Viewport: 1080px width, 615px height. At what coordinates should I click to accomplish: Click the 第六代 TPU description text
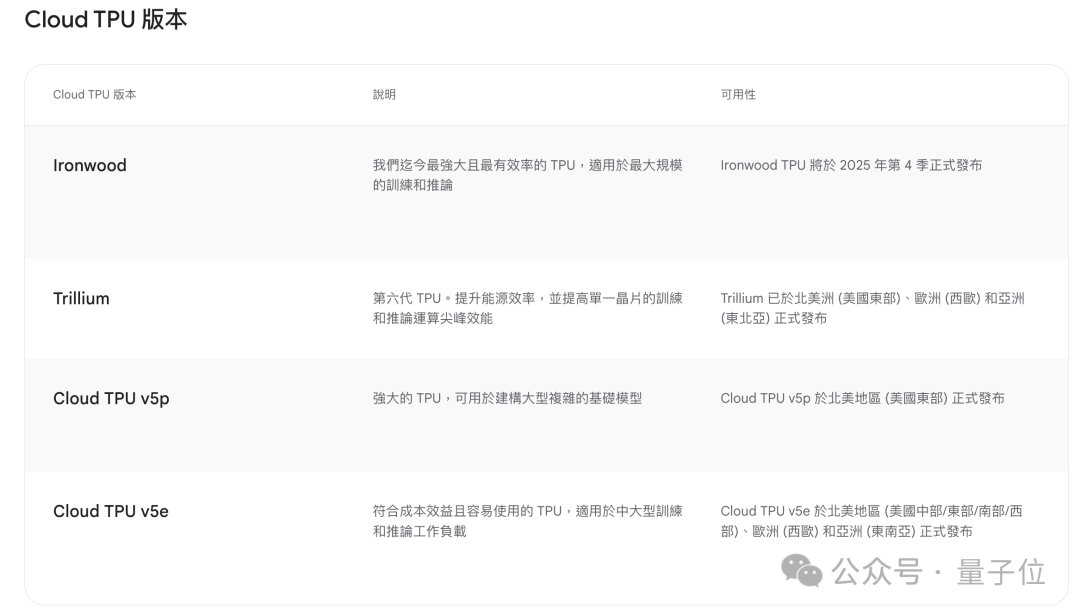527,308
